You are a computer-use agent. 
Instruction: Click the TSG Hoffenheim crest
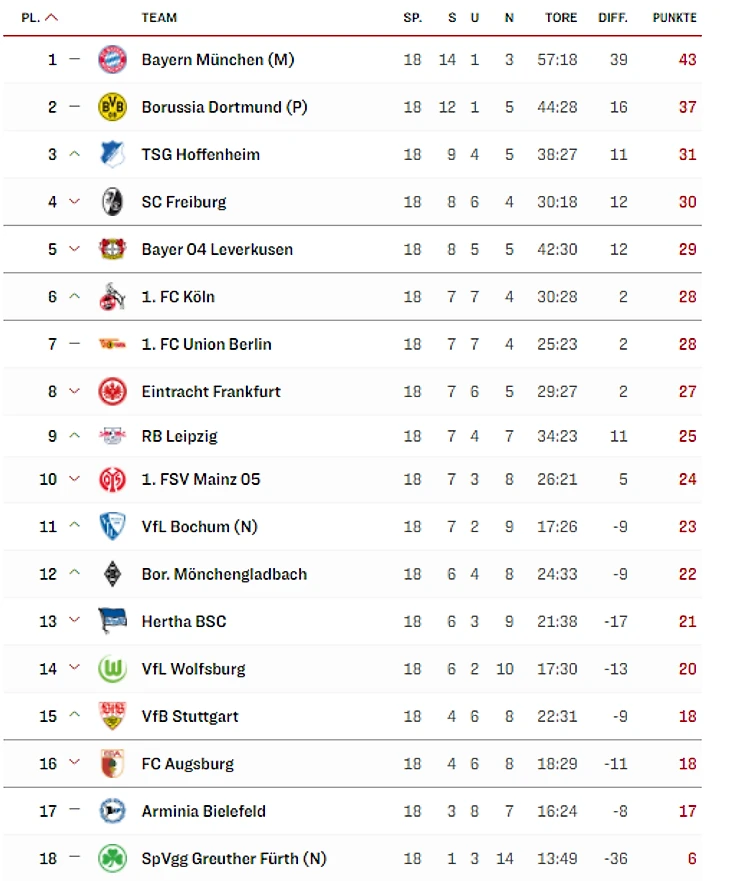click(x=112, y=154)
